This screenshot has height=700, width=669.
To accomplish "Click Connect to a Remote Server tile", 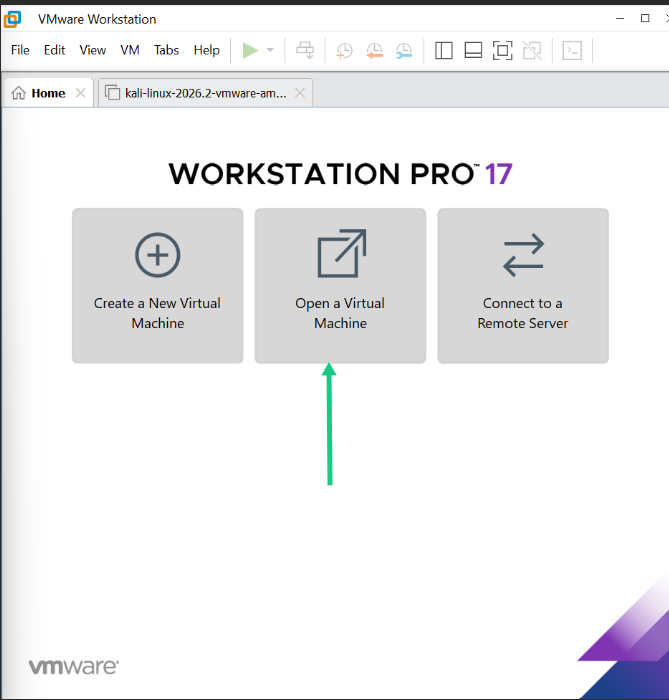I will (x=523, y=286).
